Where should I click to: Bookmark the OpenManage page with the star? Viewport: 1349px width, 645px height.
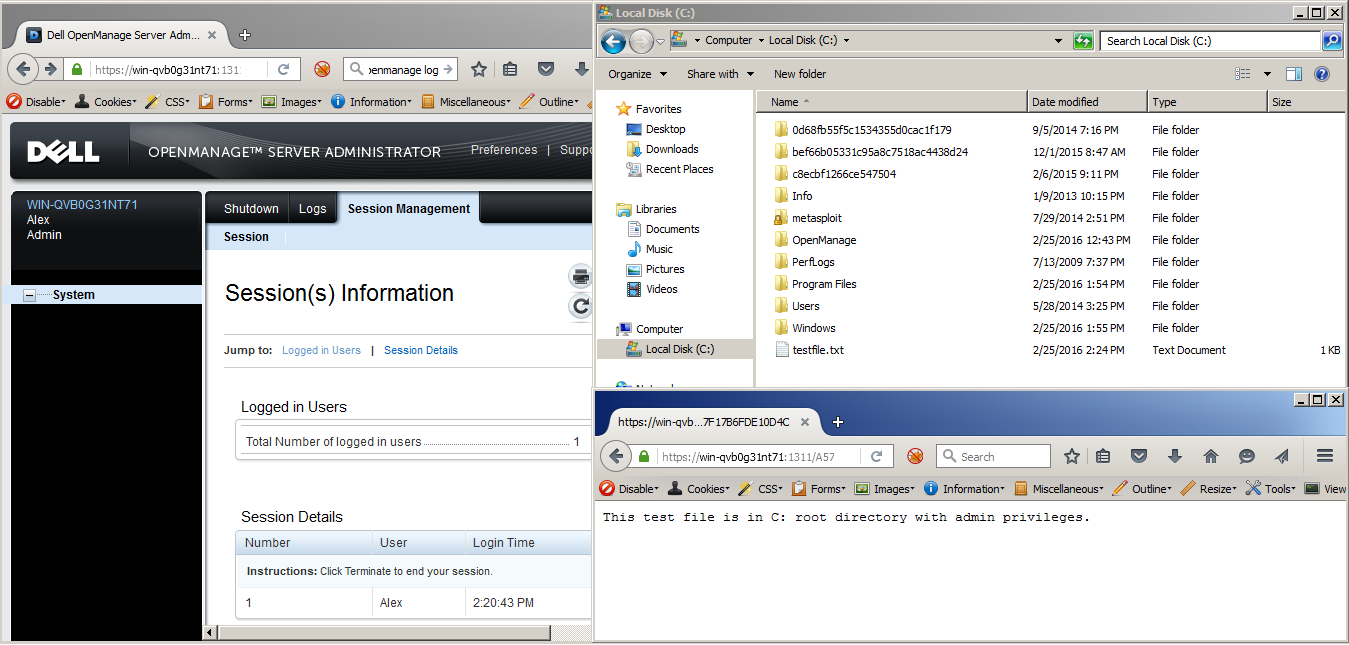[x=479, y=70]
